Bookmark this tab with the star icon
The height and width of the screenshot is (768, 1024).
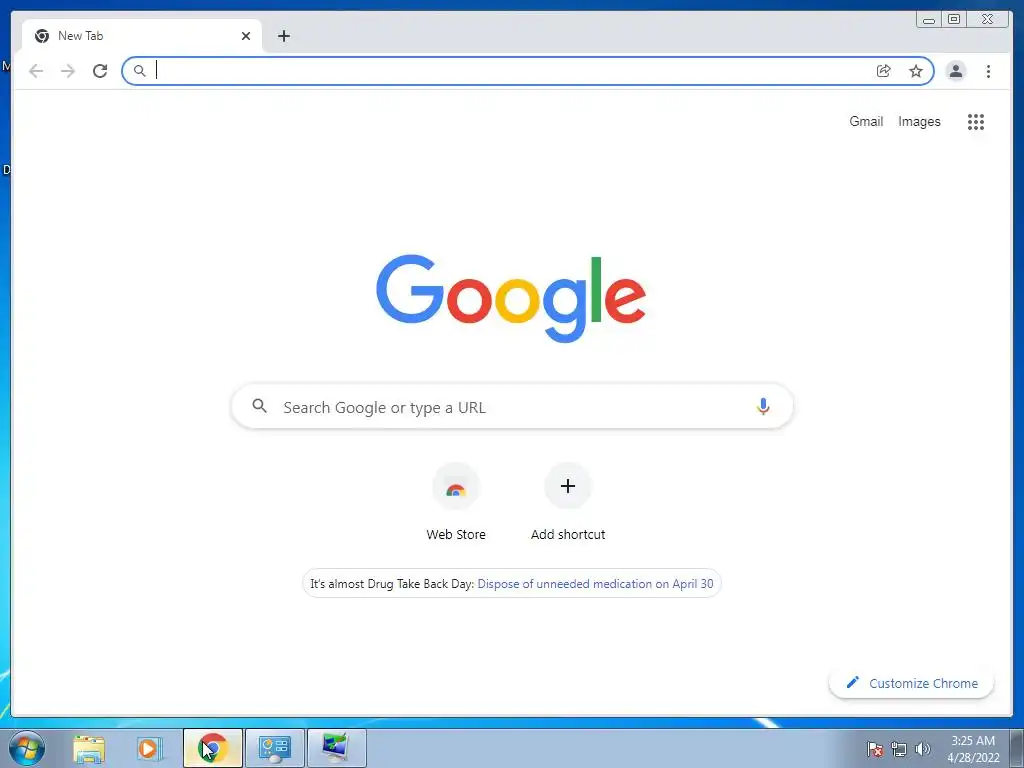[x=916, y=71]
